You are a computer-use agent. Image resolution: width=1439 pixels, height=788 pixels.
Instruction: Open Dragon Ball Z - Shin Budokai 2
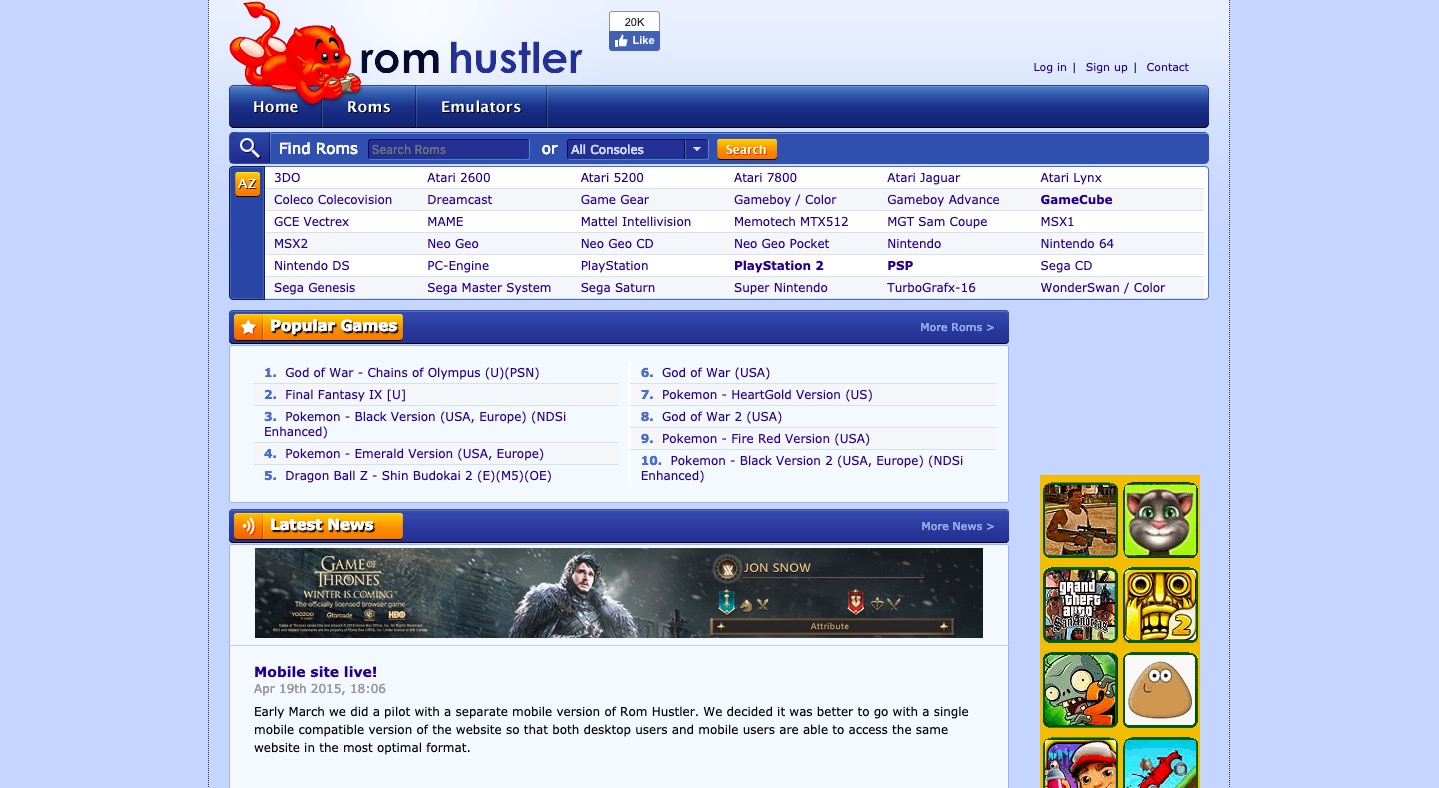418,476
